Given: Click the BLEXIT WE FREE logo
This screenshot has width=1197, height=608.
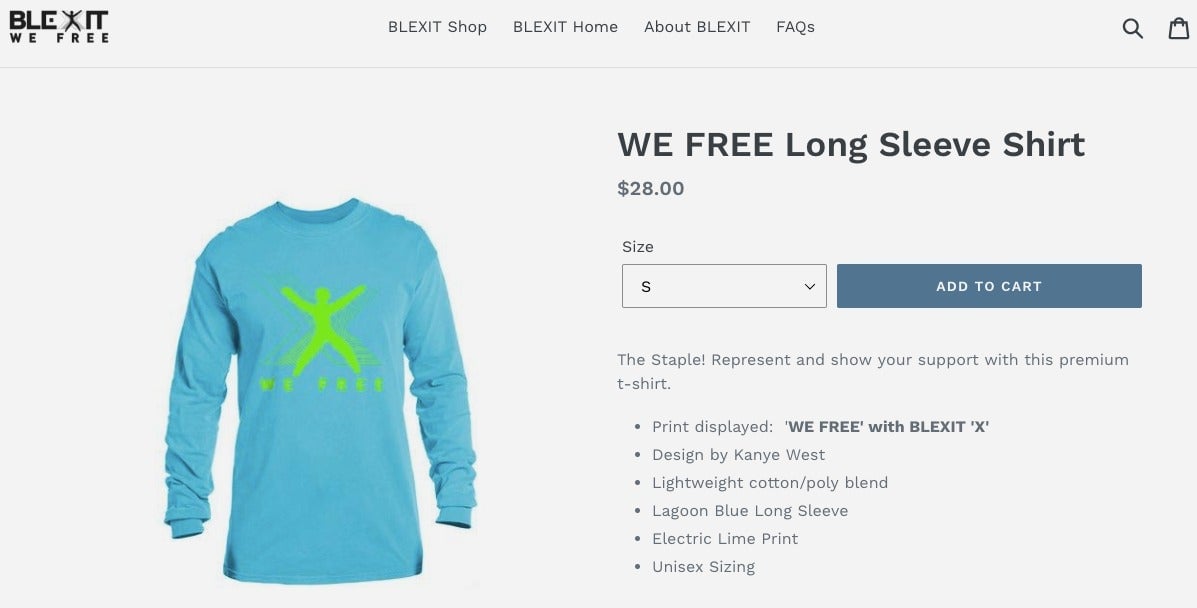Looking at the screenshot, I should 59,27.
